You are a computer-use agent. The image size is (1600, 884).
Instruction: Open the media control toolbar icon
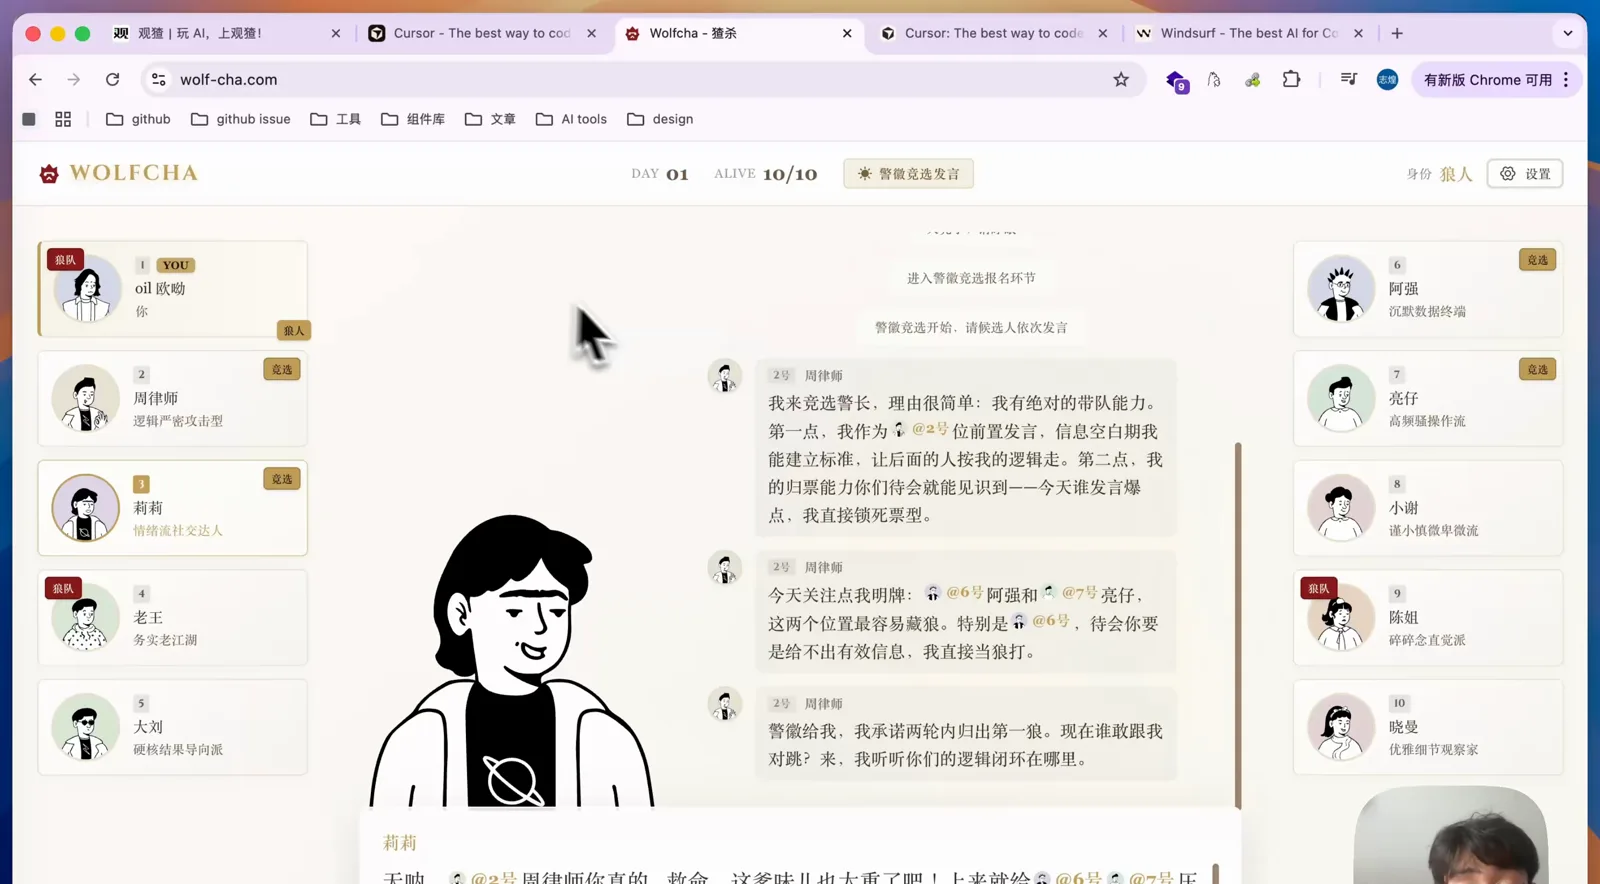point(1348,79)
